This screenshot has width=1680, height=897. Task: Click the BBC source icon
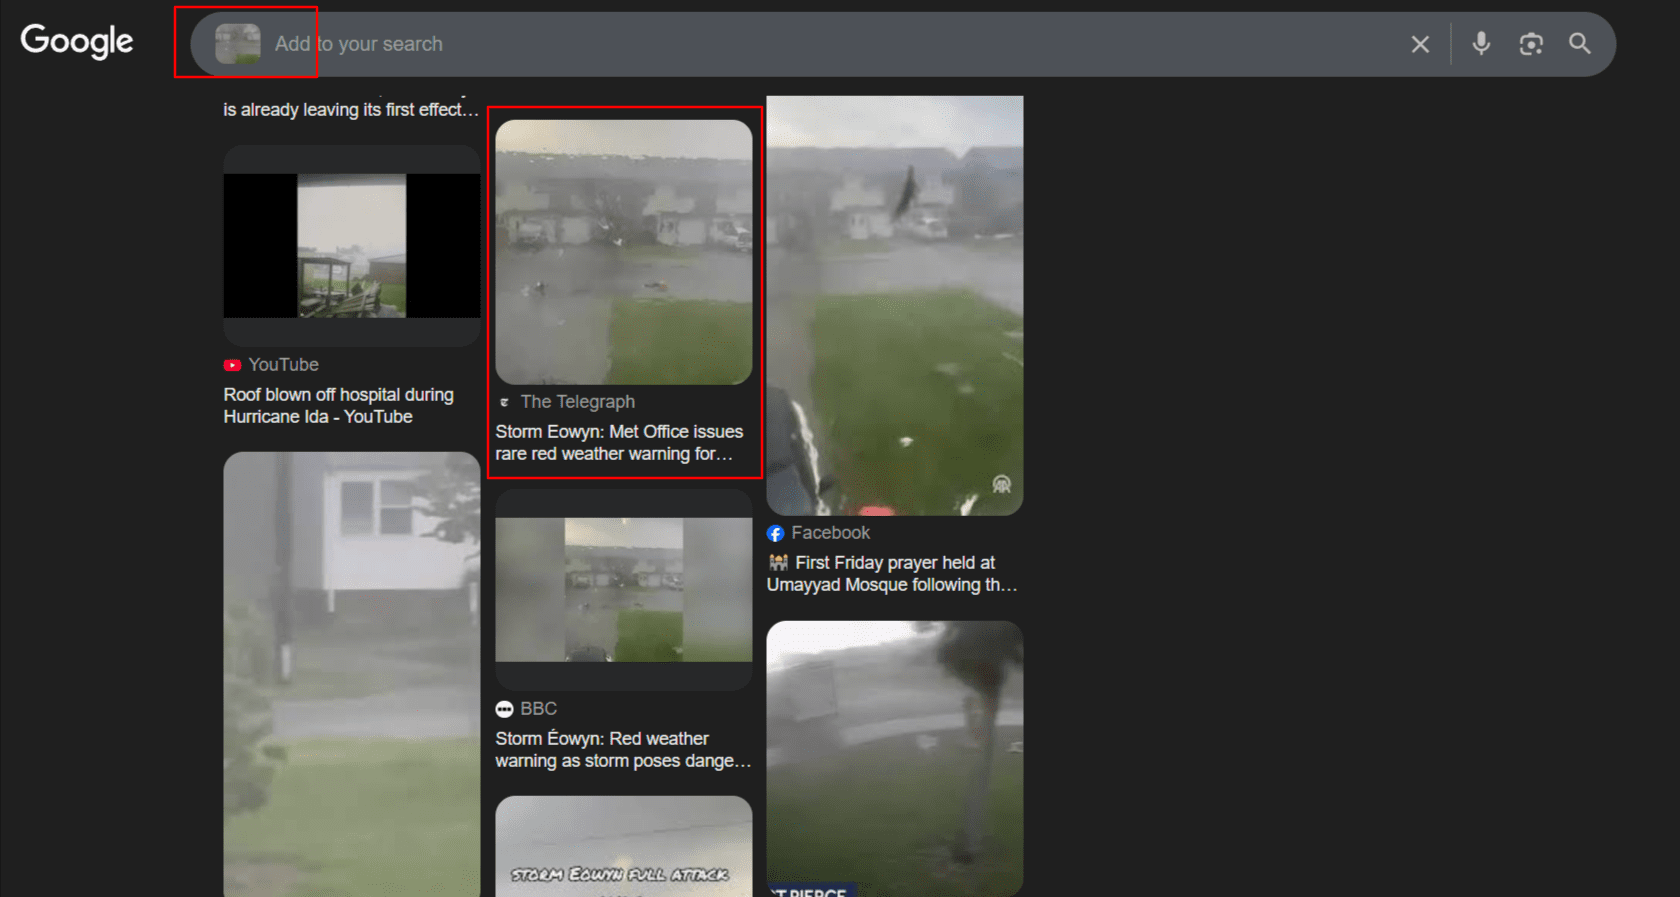504,709
